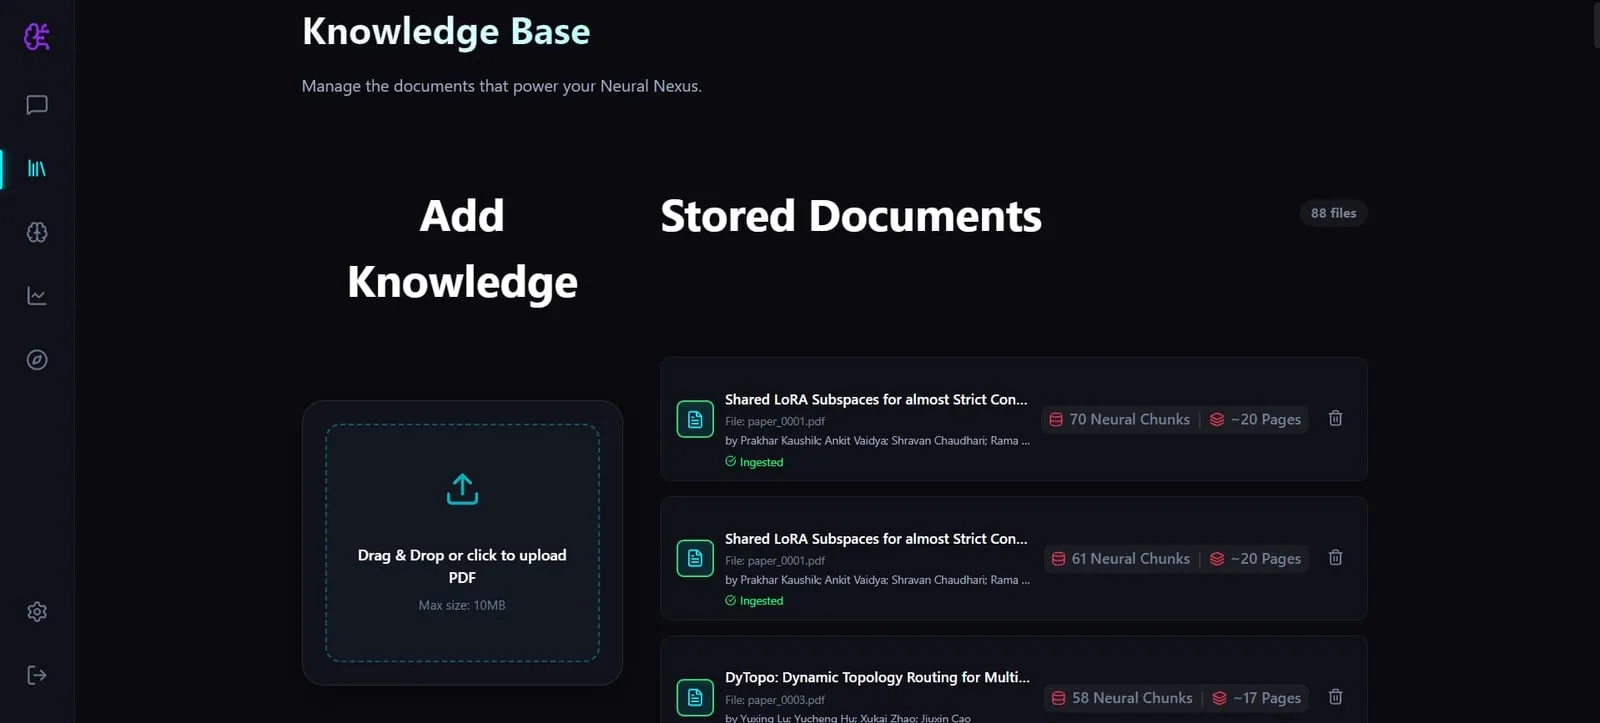
Task: Delete the 70 Neural Chunks document
Action: pyautogui.click(x=1335, y=418)
